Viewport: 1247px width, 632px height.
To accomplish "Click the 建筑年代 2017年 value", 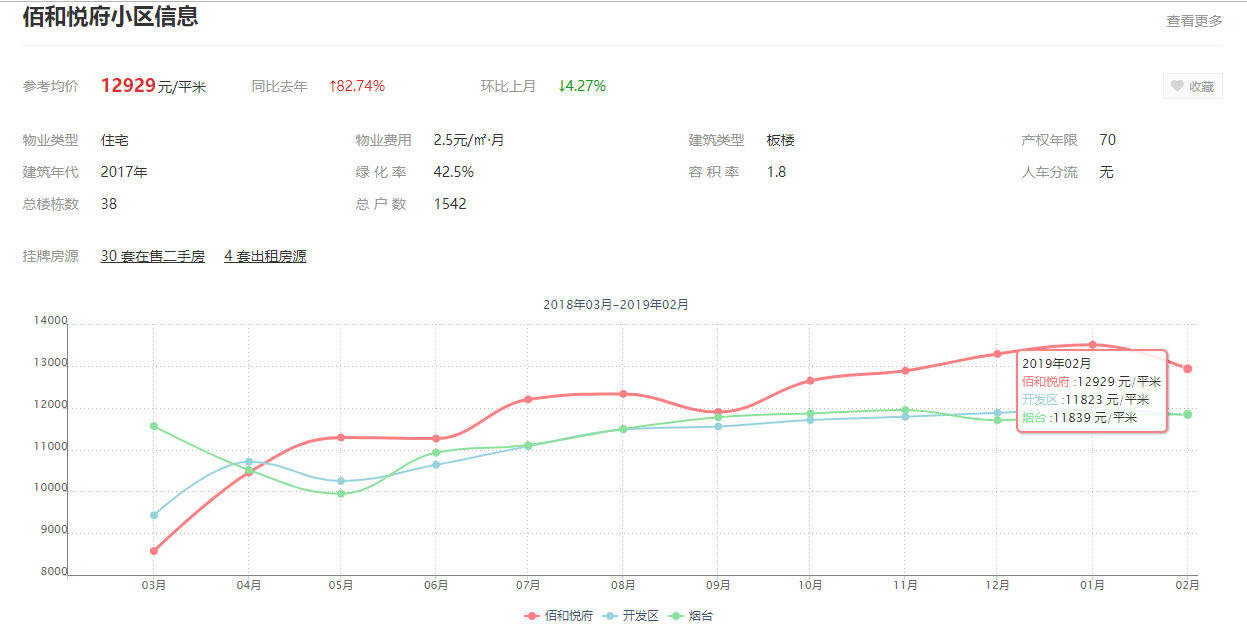I will click(124, 172).
